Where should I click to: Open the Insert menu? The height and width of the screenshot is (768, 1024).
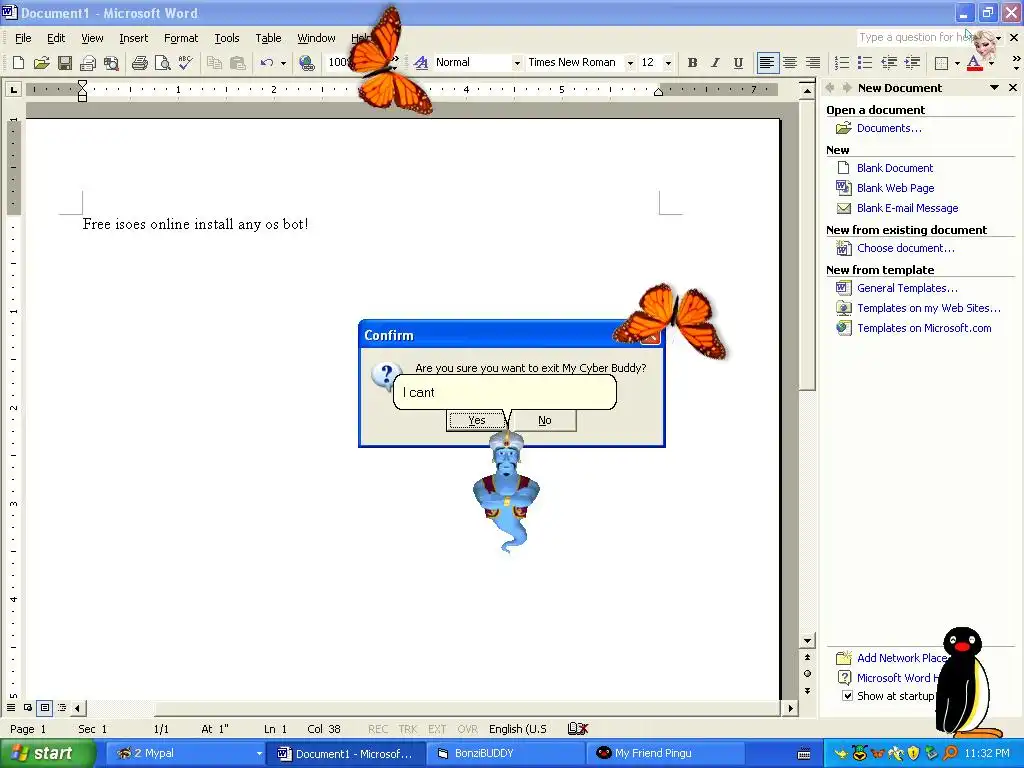(x=133, y=38)
